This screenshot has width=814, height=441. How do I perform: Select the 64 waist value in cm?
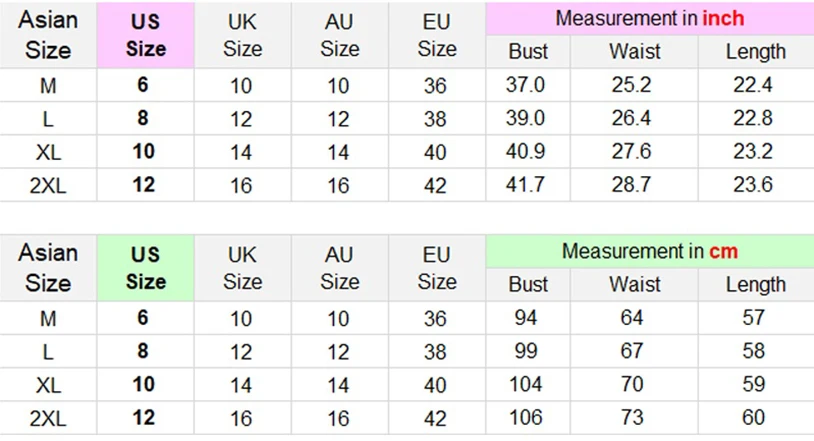click(631, 318)
